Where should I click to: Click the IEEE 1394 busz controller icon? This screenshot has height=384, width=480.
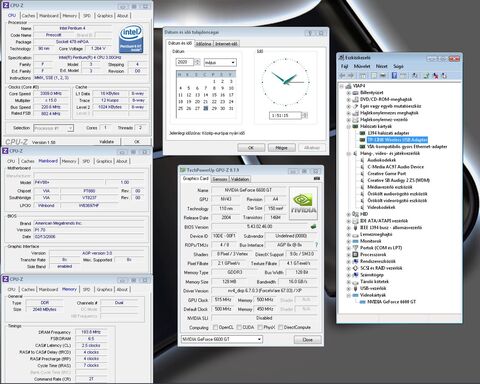coord(355,227)
